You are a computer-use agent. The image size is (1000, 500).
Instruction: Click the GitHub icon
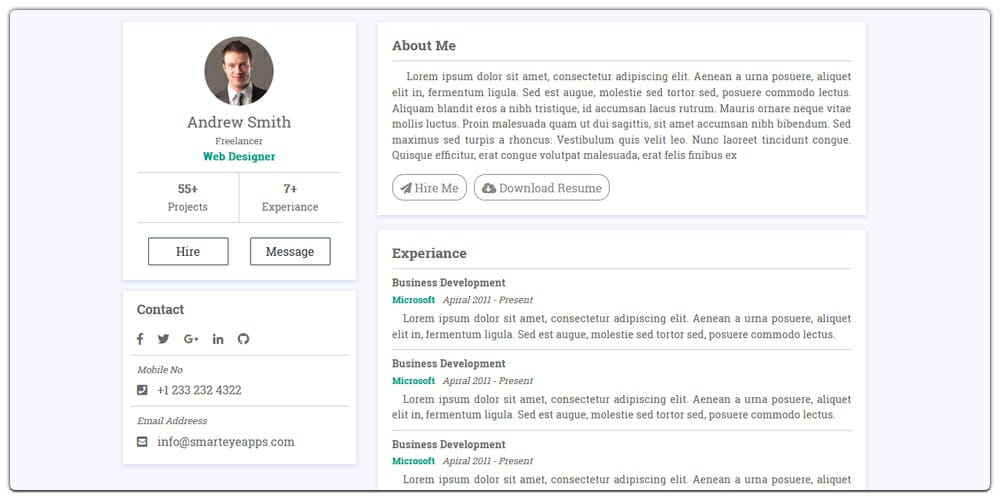coord(243,339)
